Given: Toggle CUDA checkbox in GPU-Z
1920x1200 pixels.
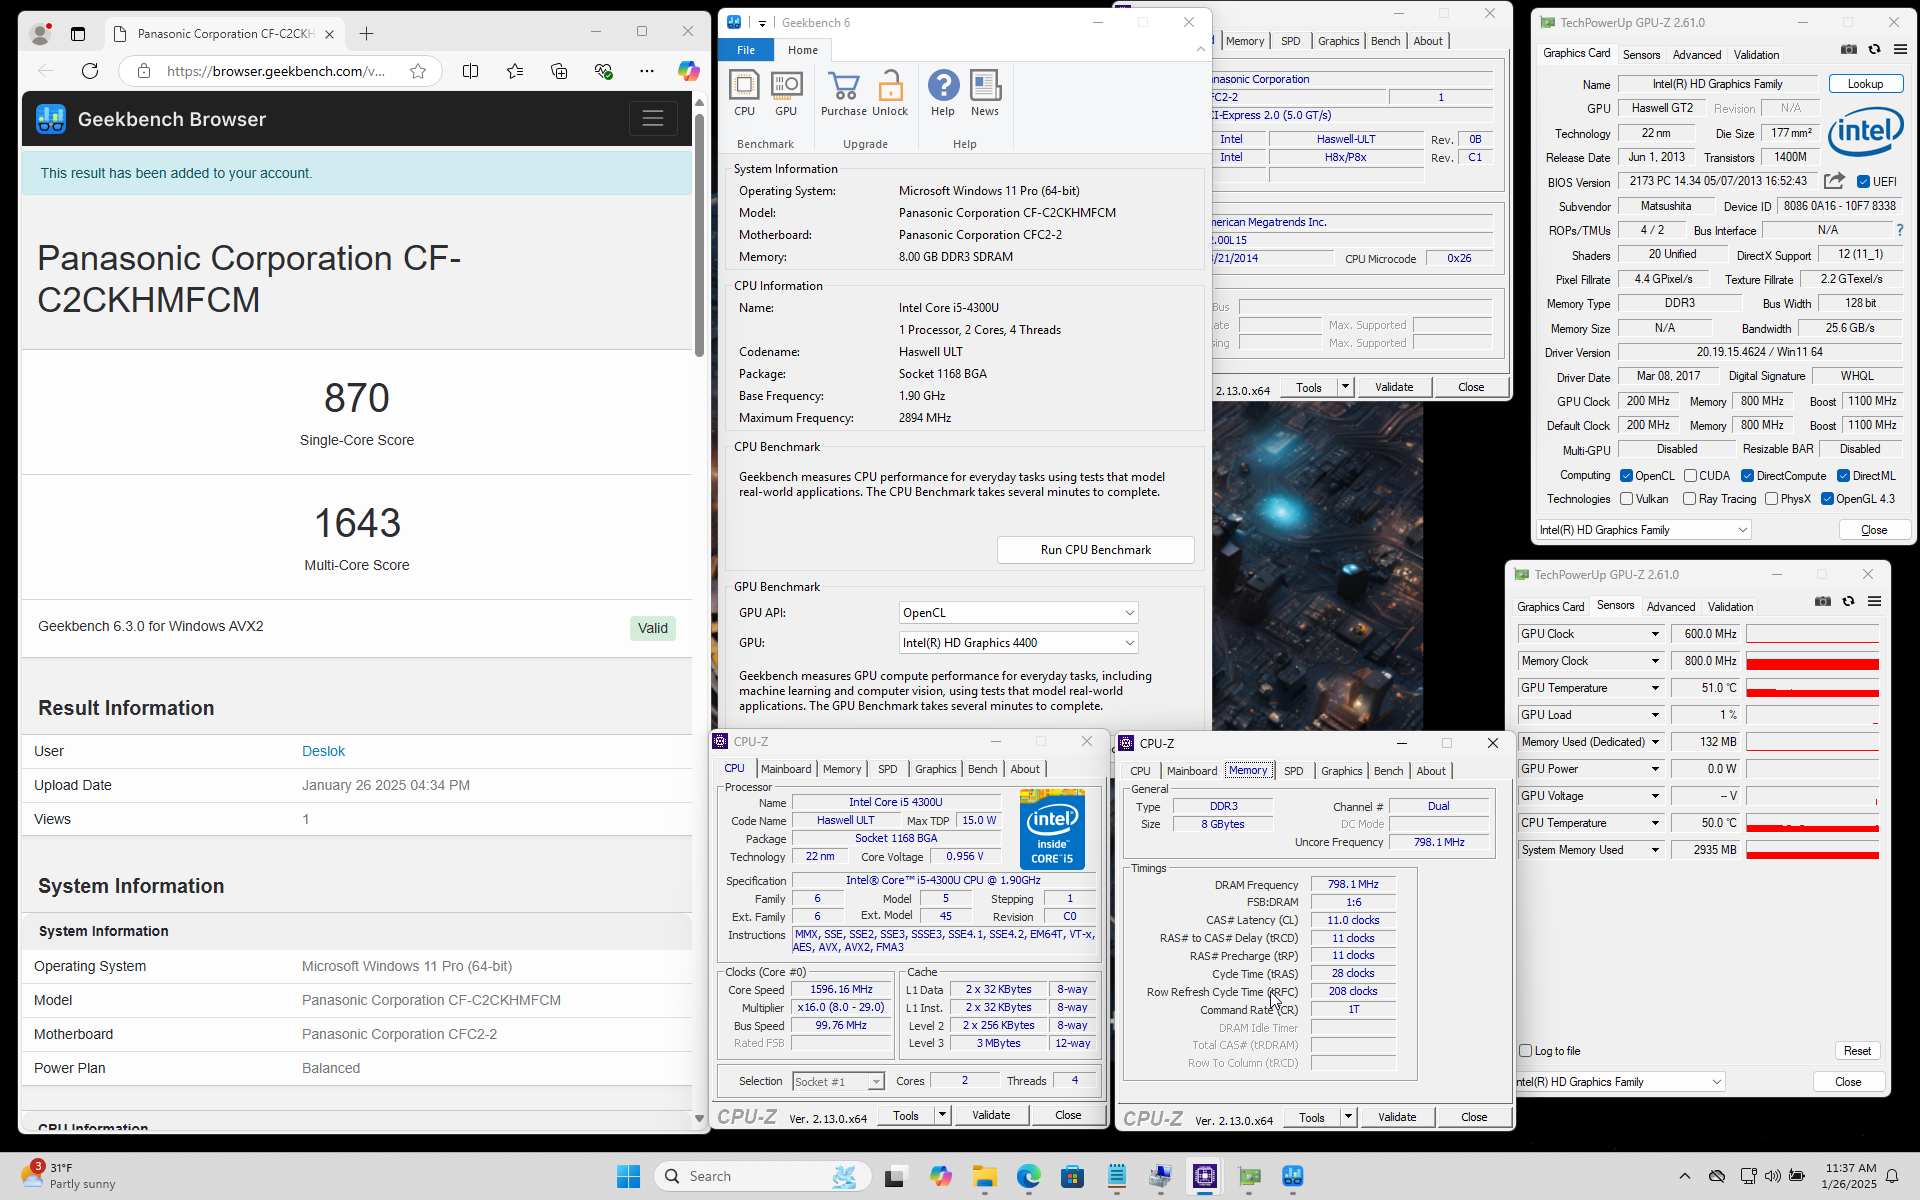Looking at the screenshot, I should [1690, 476].
